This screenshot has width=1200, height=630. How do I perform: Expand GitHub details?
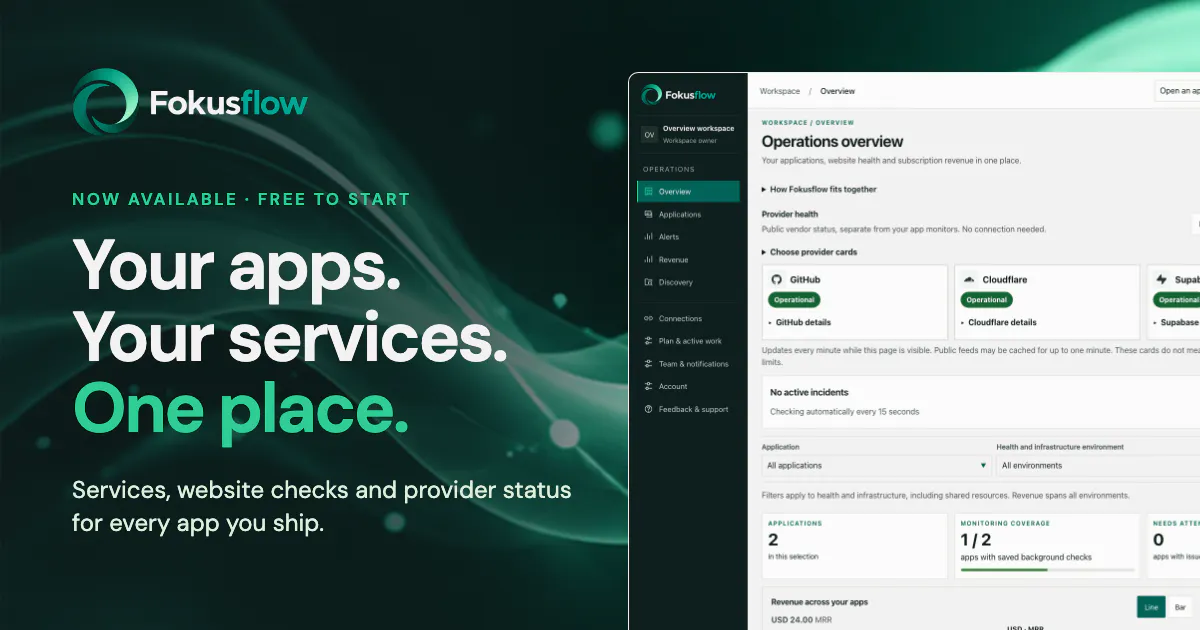(800, 322)
